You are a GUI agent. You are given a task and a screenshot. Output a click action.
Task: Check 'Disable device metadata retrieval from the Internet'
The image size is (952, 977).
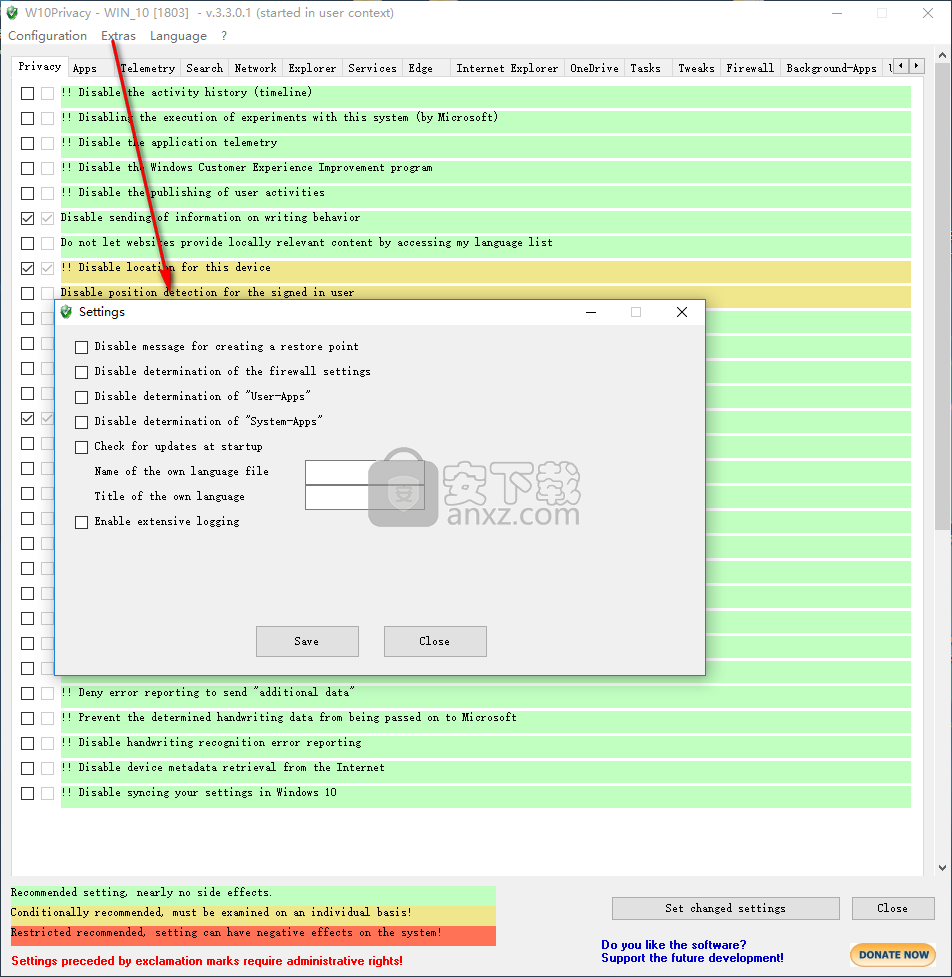pos(27,768)
